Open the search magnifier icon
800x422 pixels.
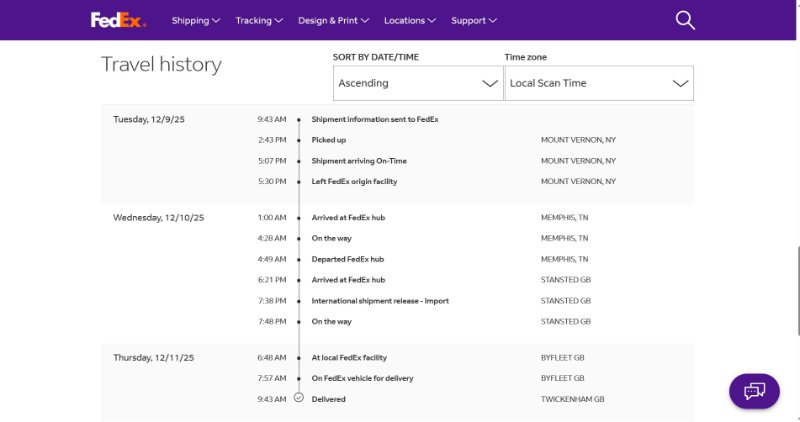[x=685, y=20]
